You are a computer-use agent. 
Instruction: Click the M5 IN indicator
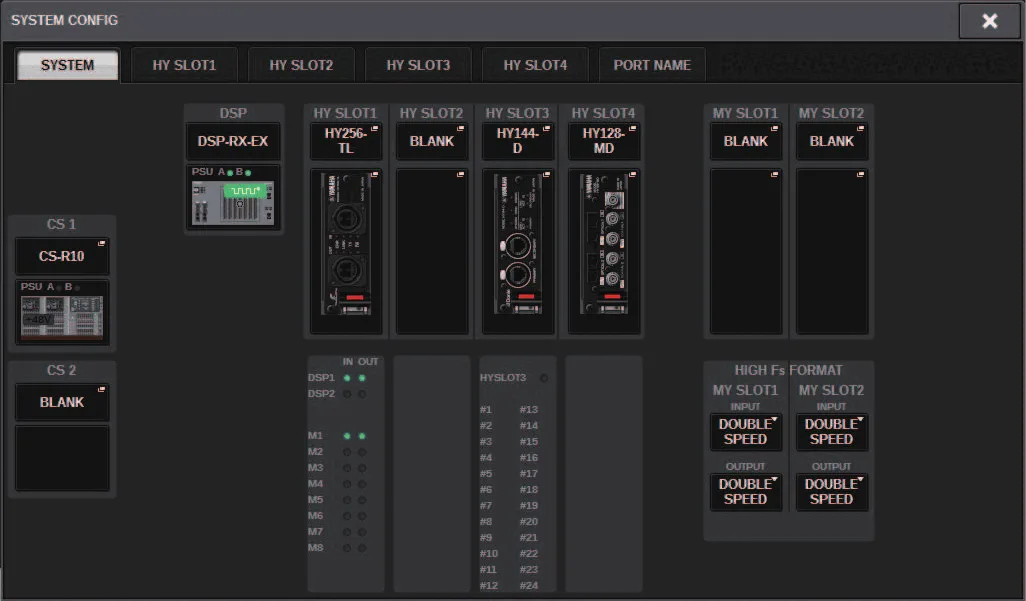347,500
